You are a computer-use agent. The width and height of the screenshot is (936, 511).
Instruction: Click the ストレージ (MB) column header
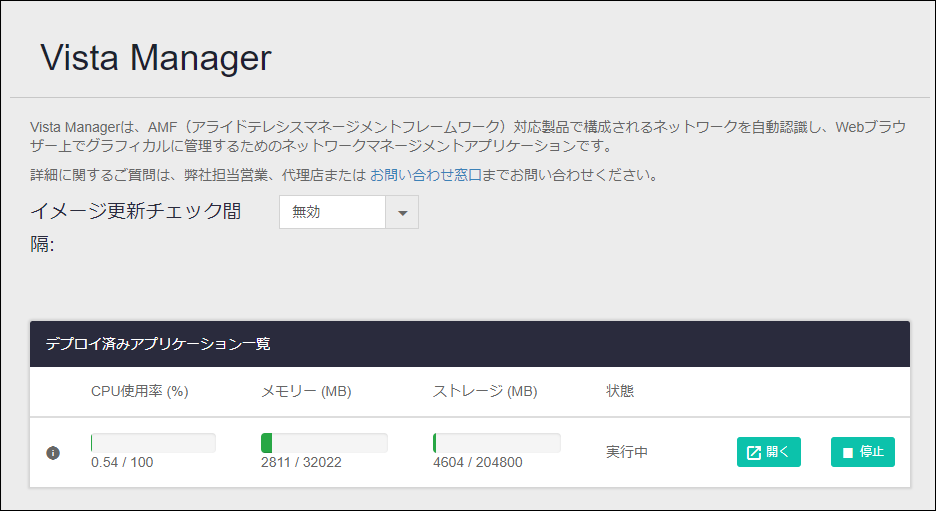click(x=485, y=391)
